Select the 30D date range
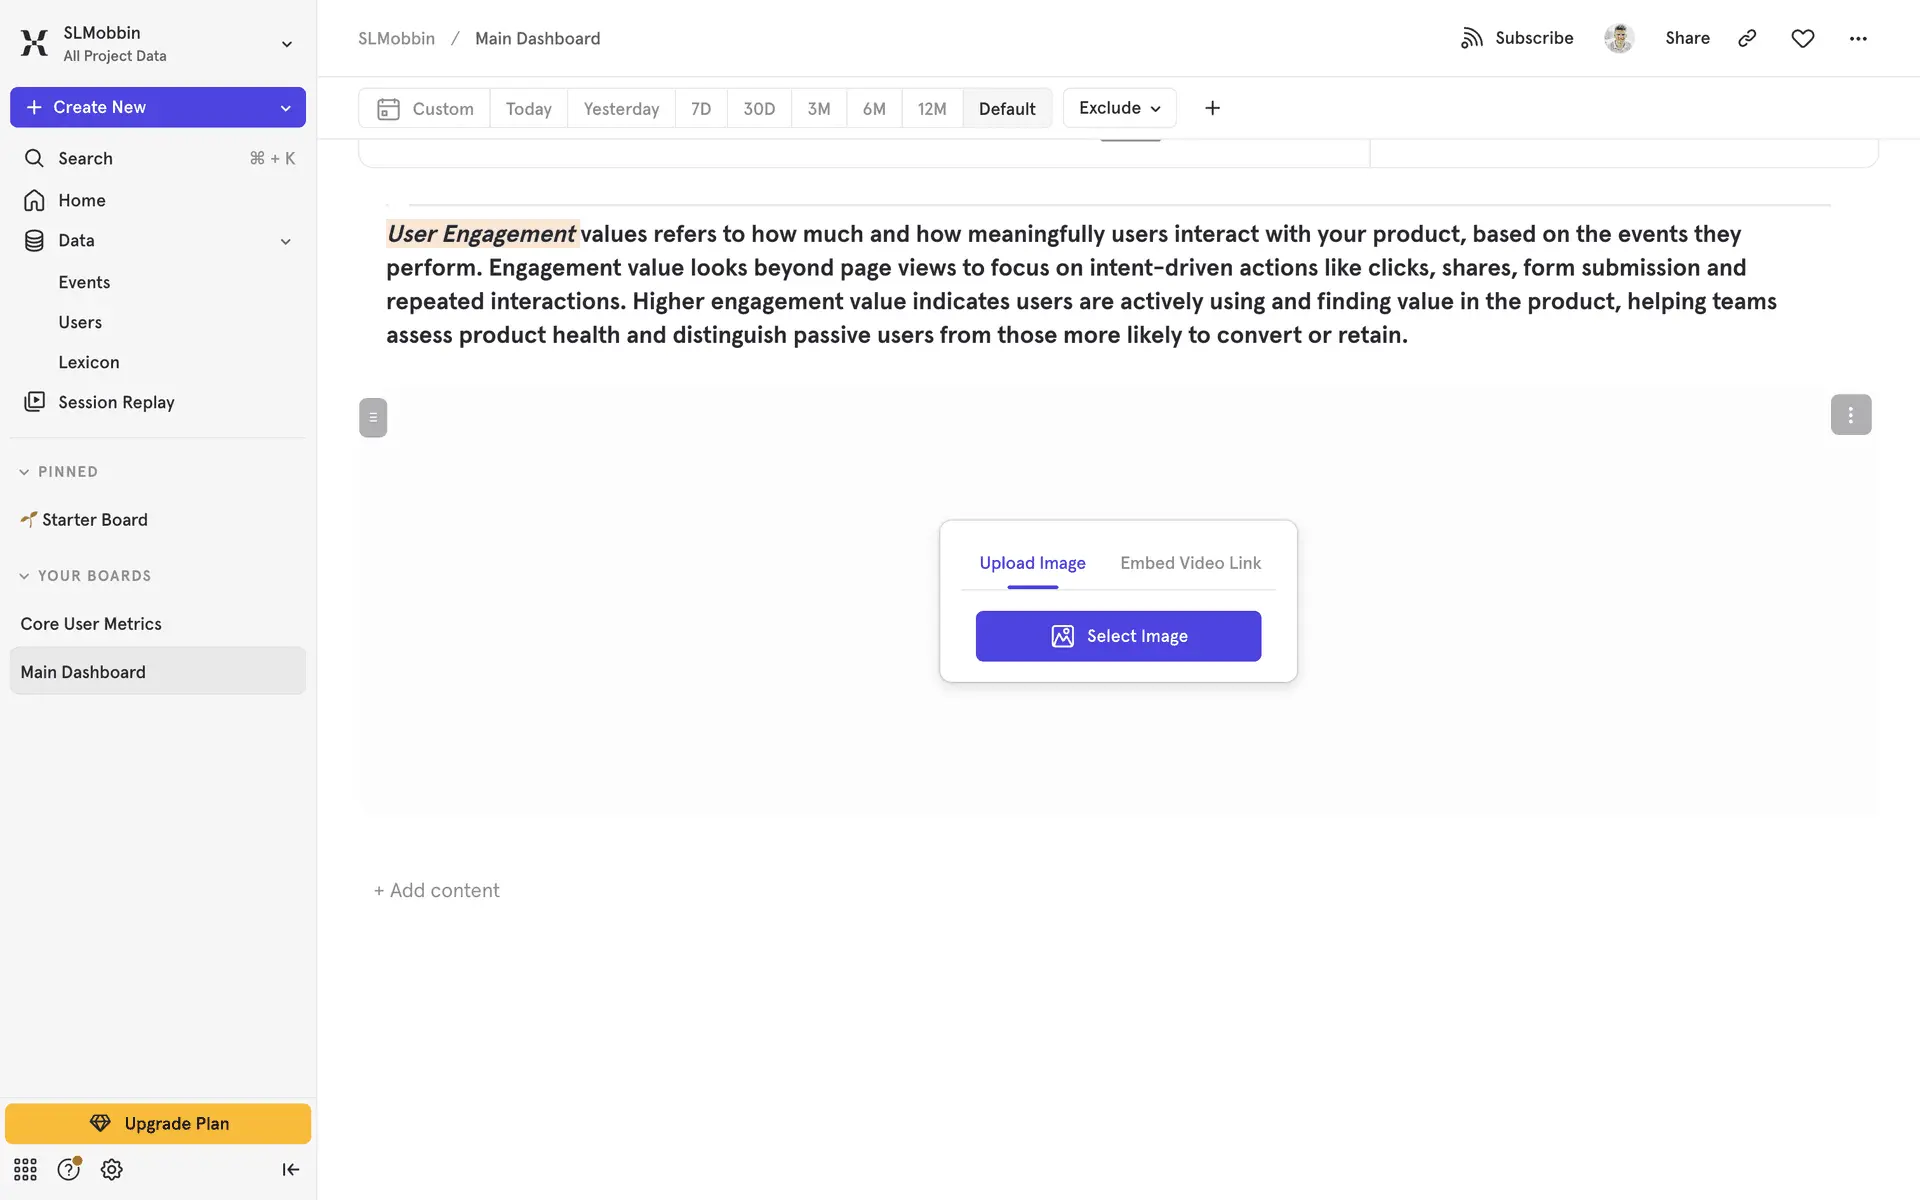Image resolution: width=1920 pixels, height=1200 pixels. click(x=758, y=108)
